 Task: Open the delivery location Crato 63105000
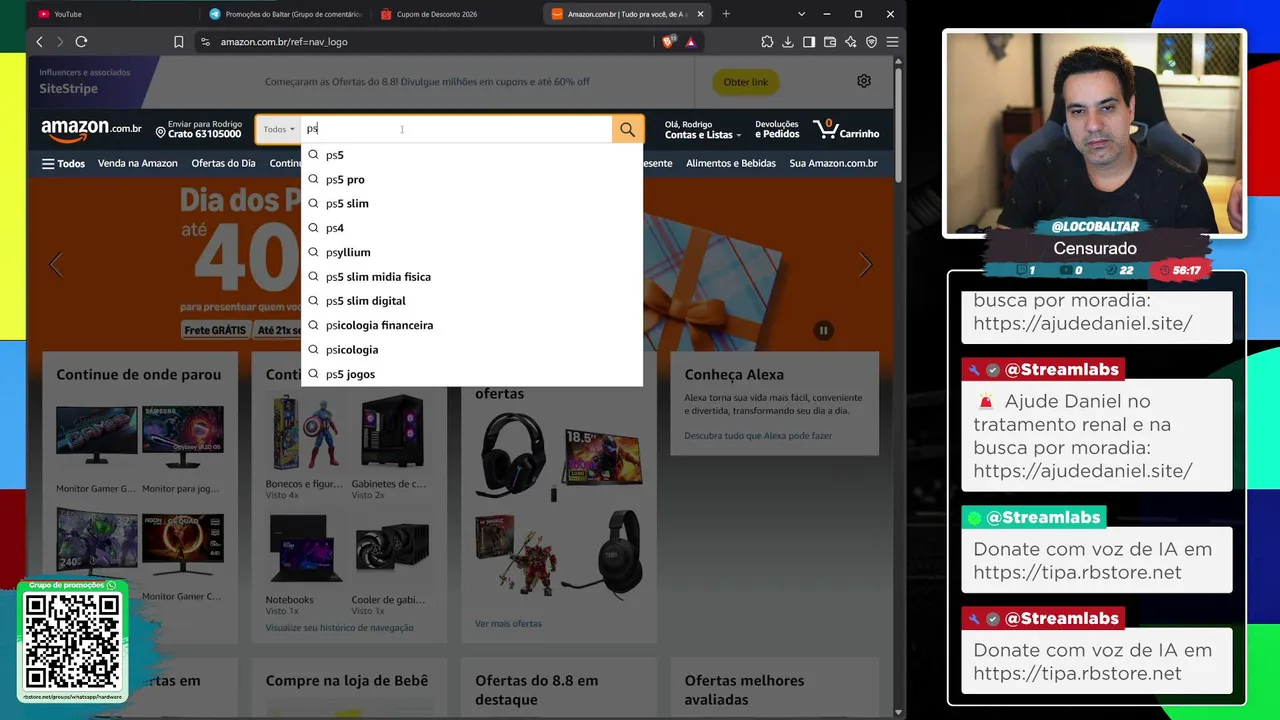coord(198,130)
